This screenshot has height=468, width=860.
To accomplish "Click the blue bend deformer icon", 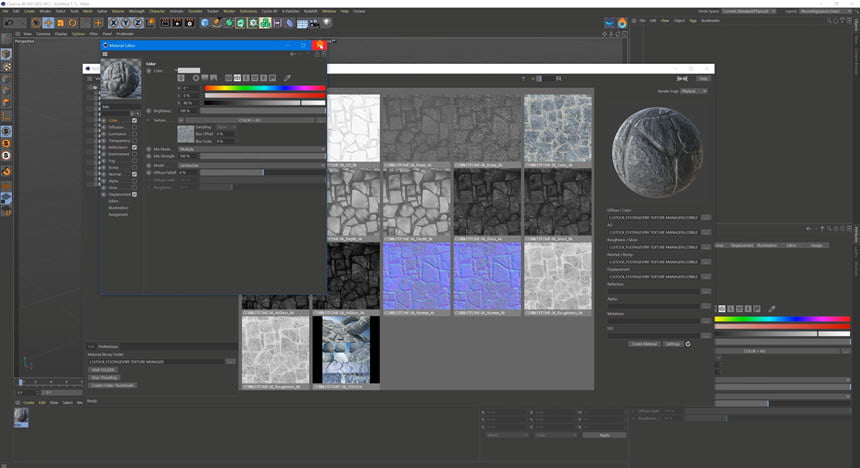I will pyautogui.click(x=290, y=23).
